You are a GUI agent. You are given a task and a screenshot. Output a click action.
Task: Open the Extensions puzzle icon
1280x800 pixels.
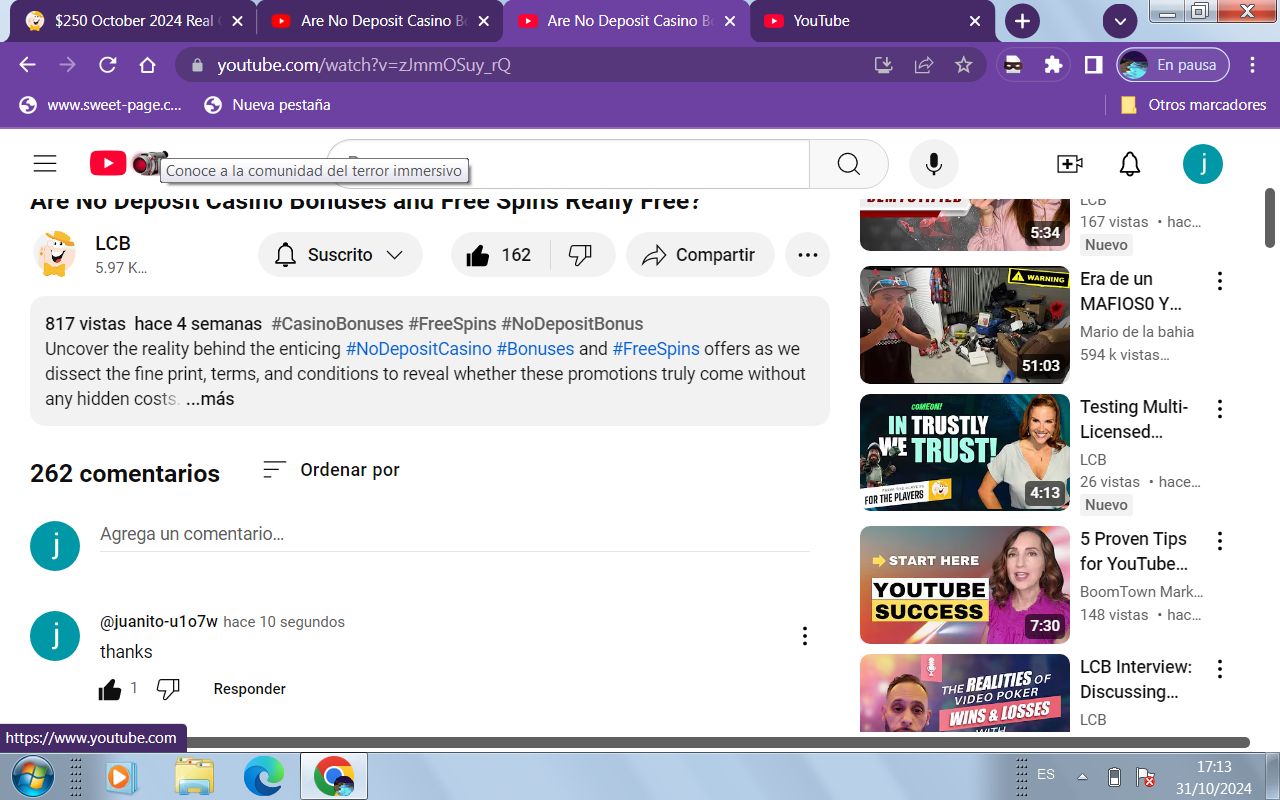[1053, 65]
